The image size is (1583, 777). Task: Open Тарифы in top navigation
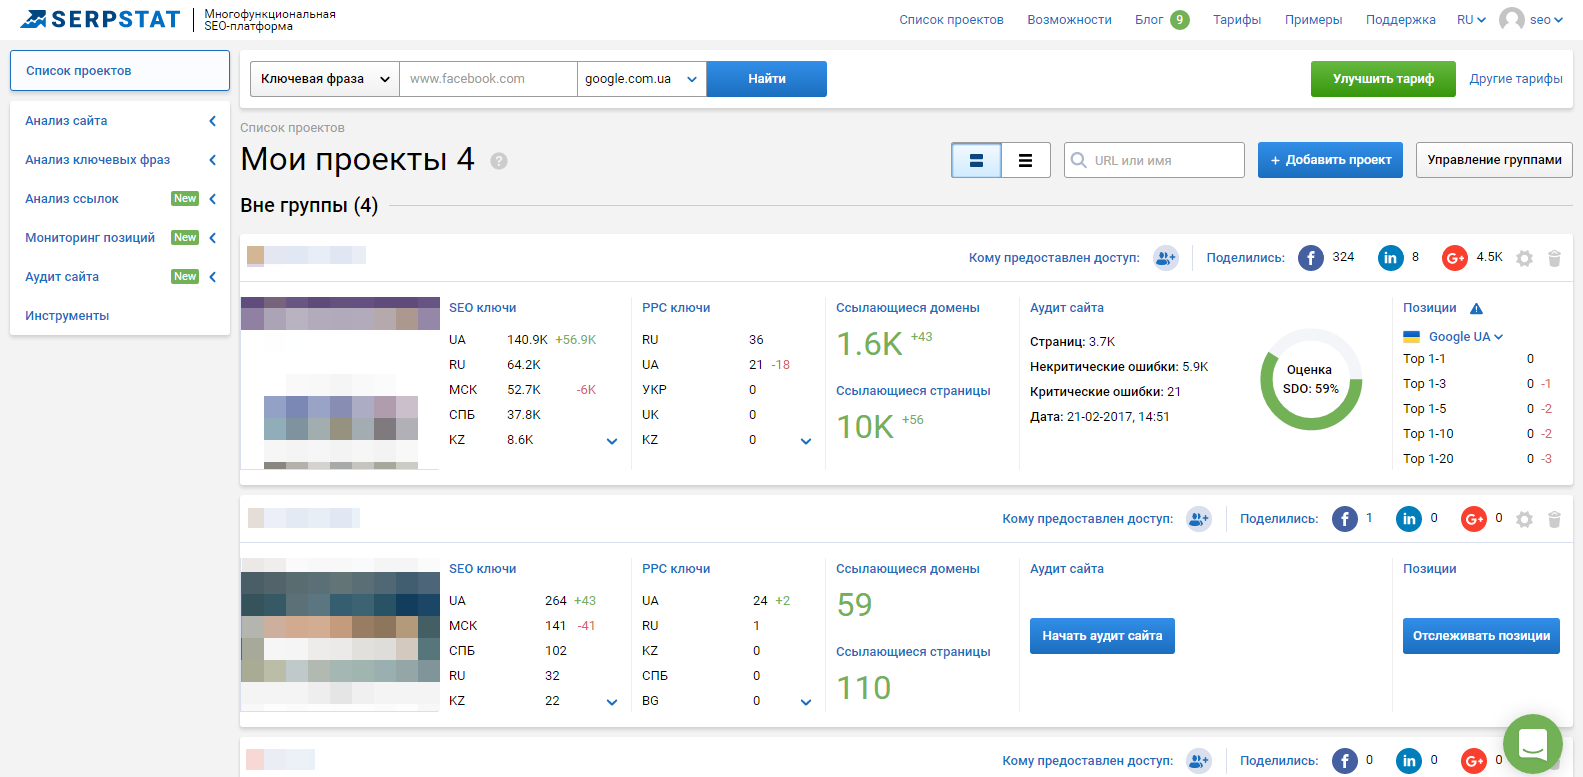1236,20
